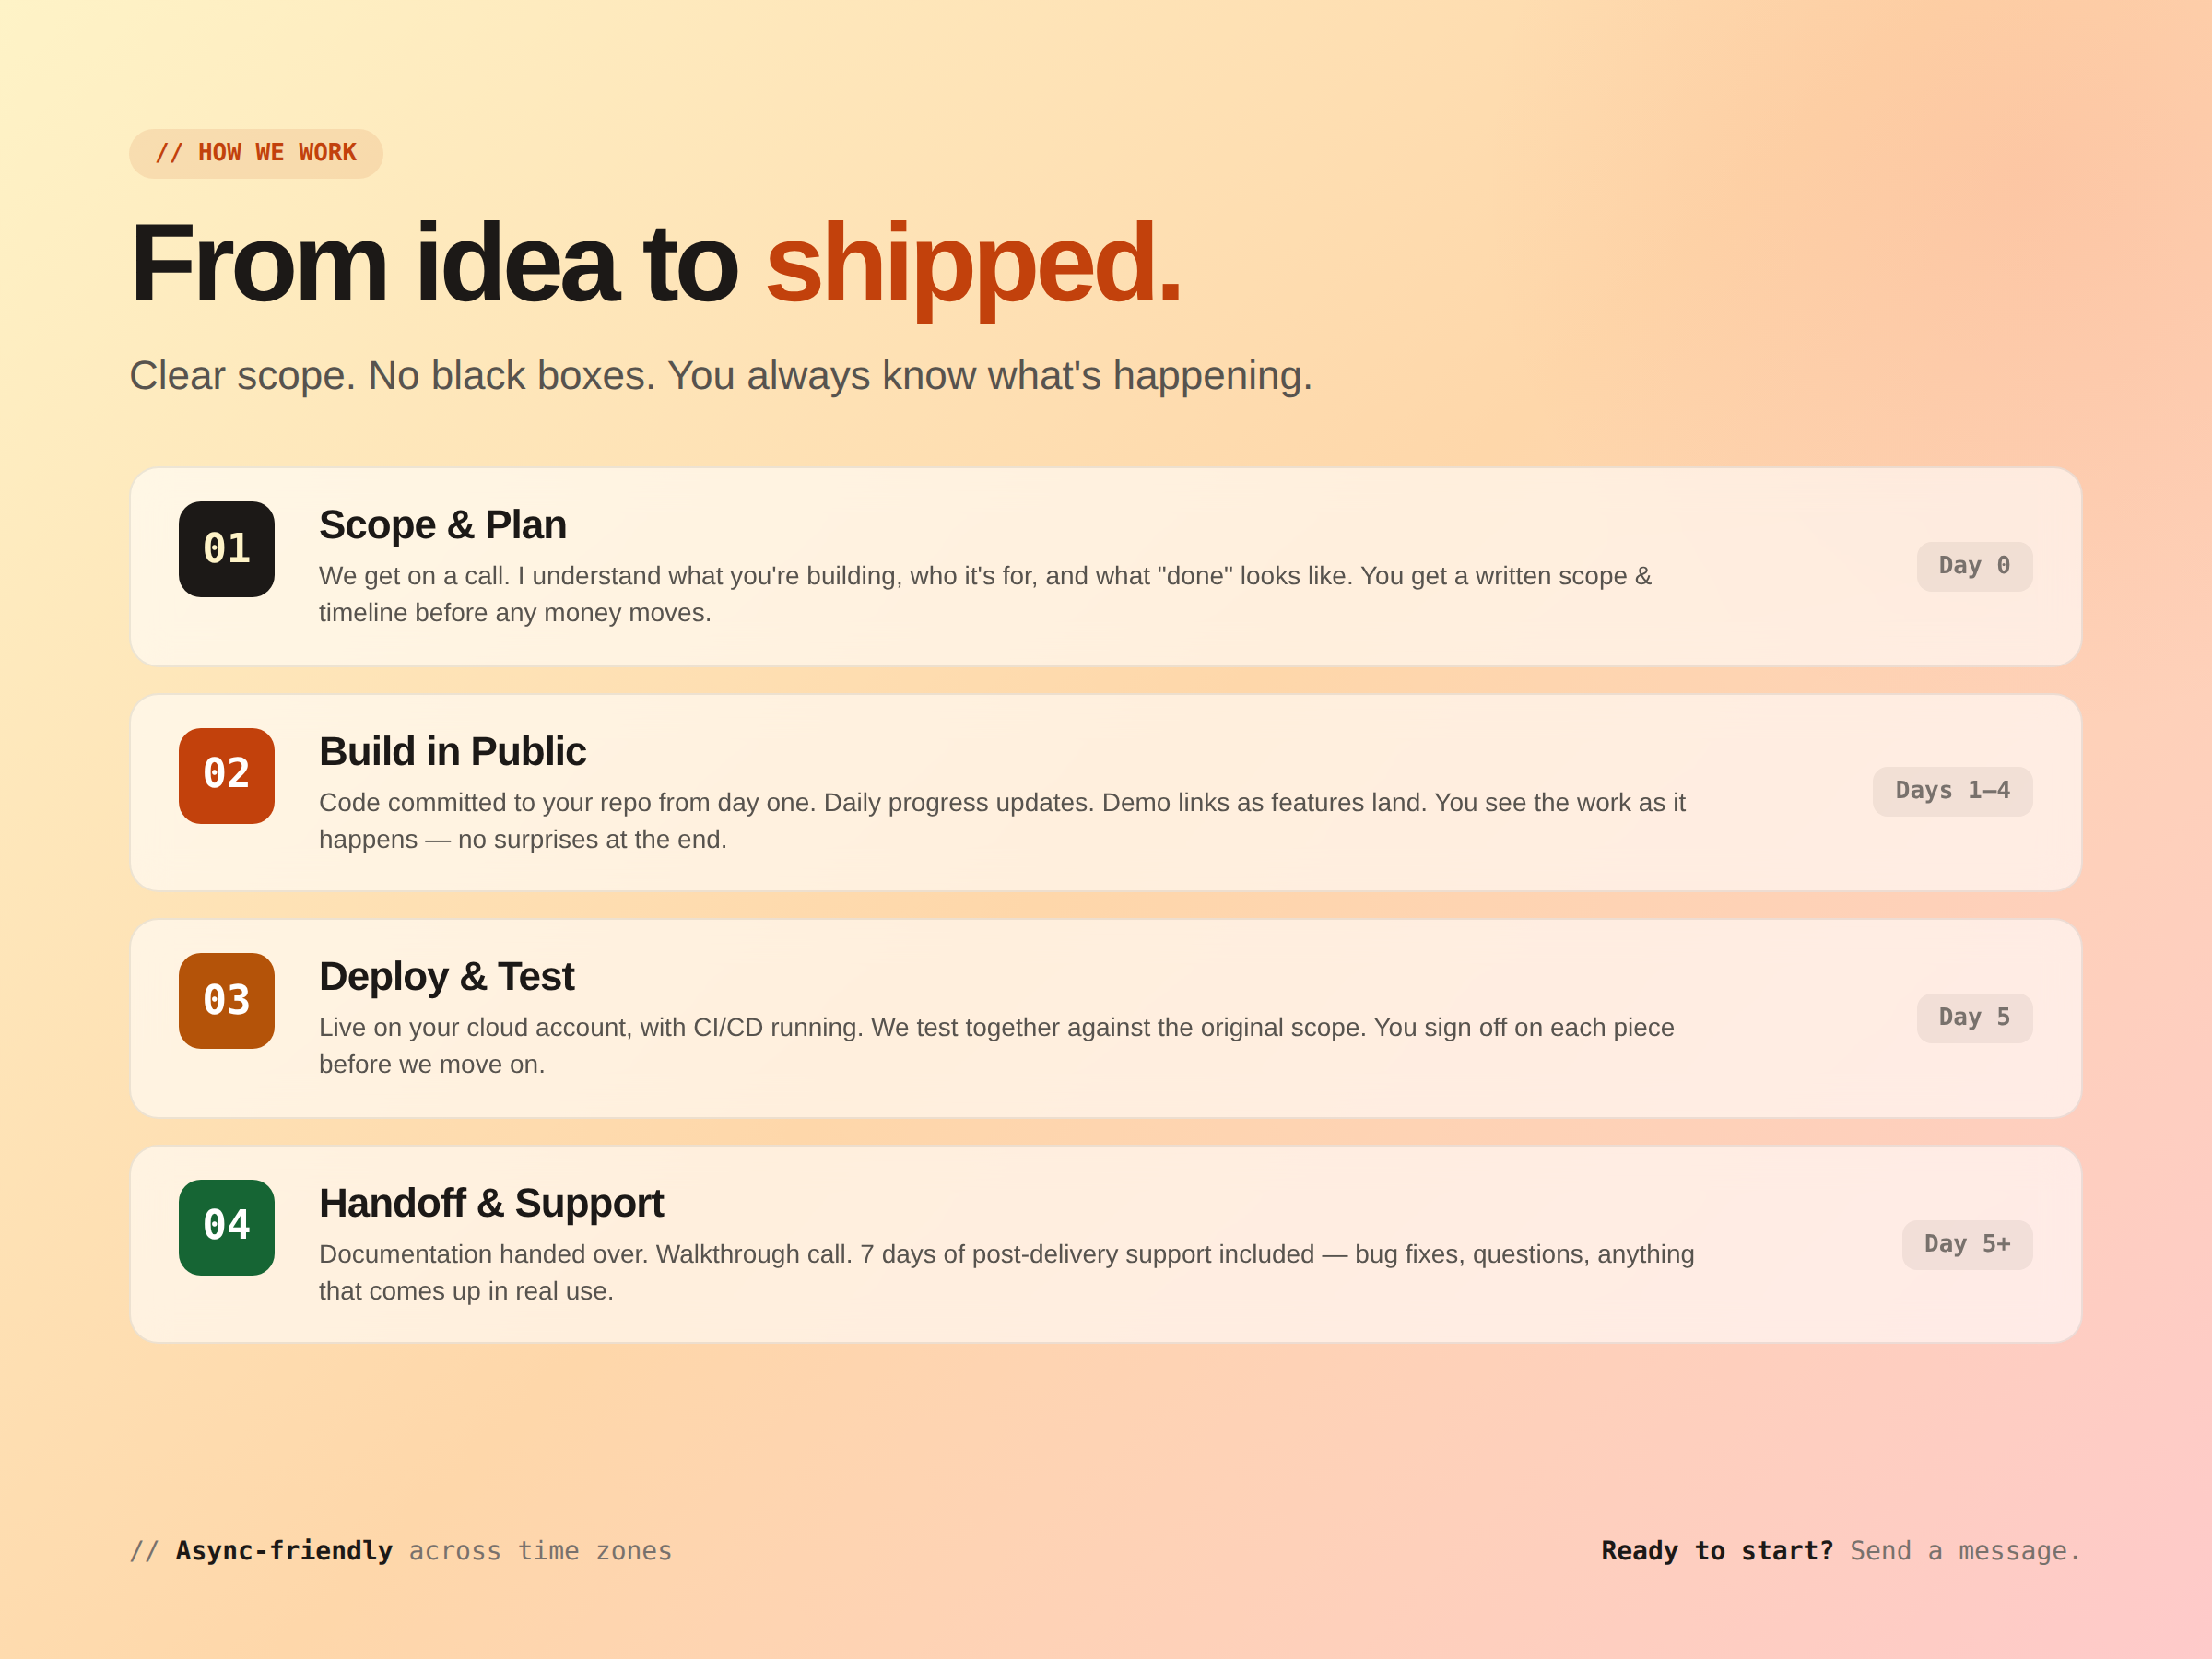Viewport: 2212px width, 1659px height.
Task: Select the "Day 5+" timeline tag
Action: point(1967,1245)
